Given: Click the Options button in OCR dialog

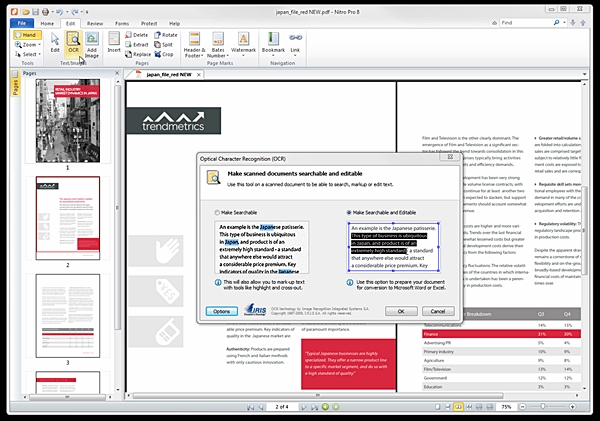Looking at the screenshot, I should coord(222,311).
